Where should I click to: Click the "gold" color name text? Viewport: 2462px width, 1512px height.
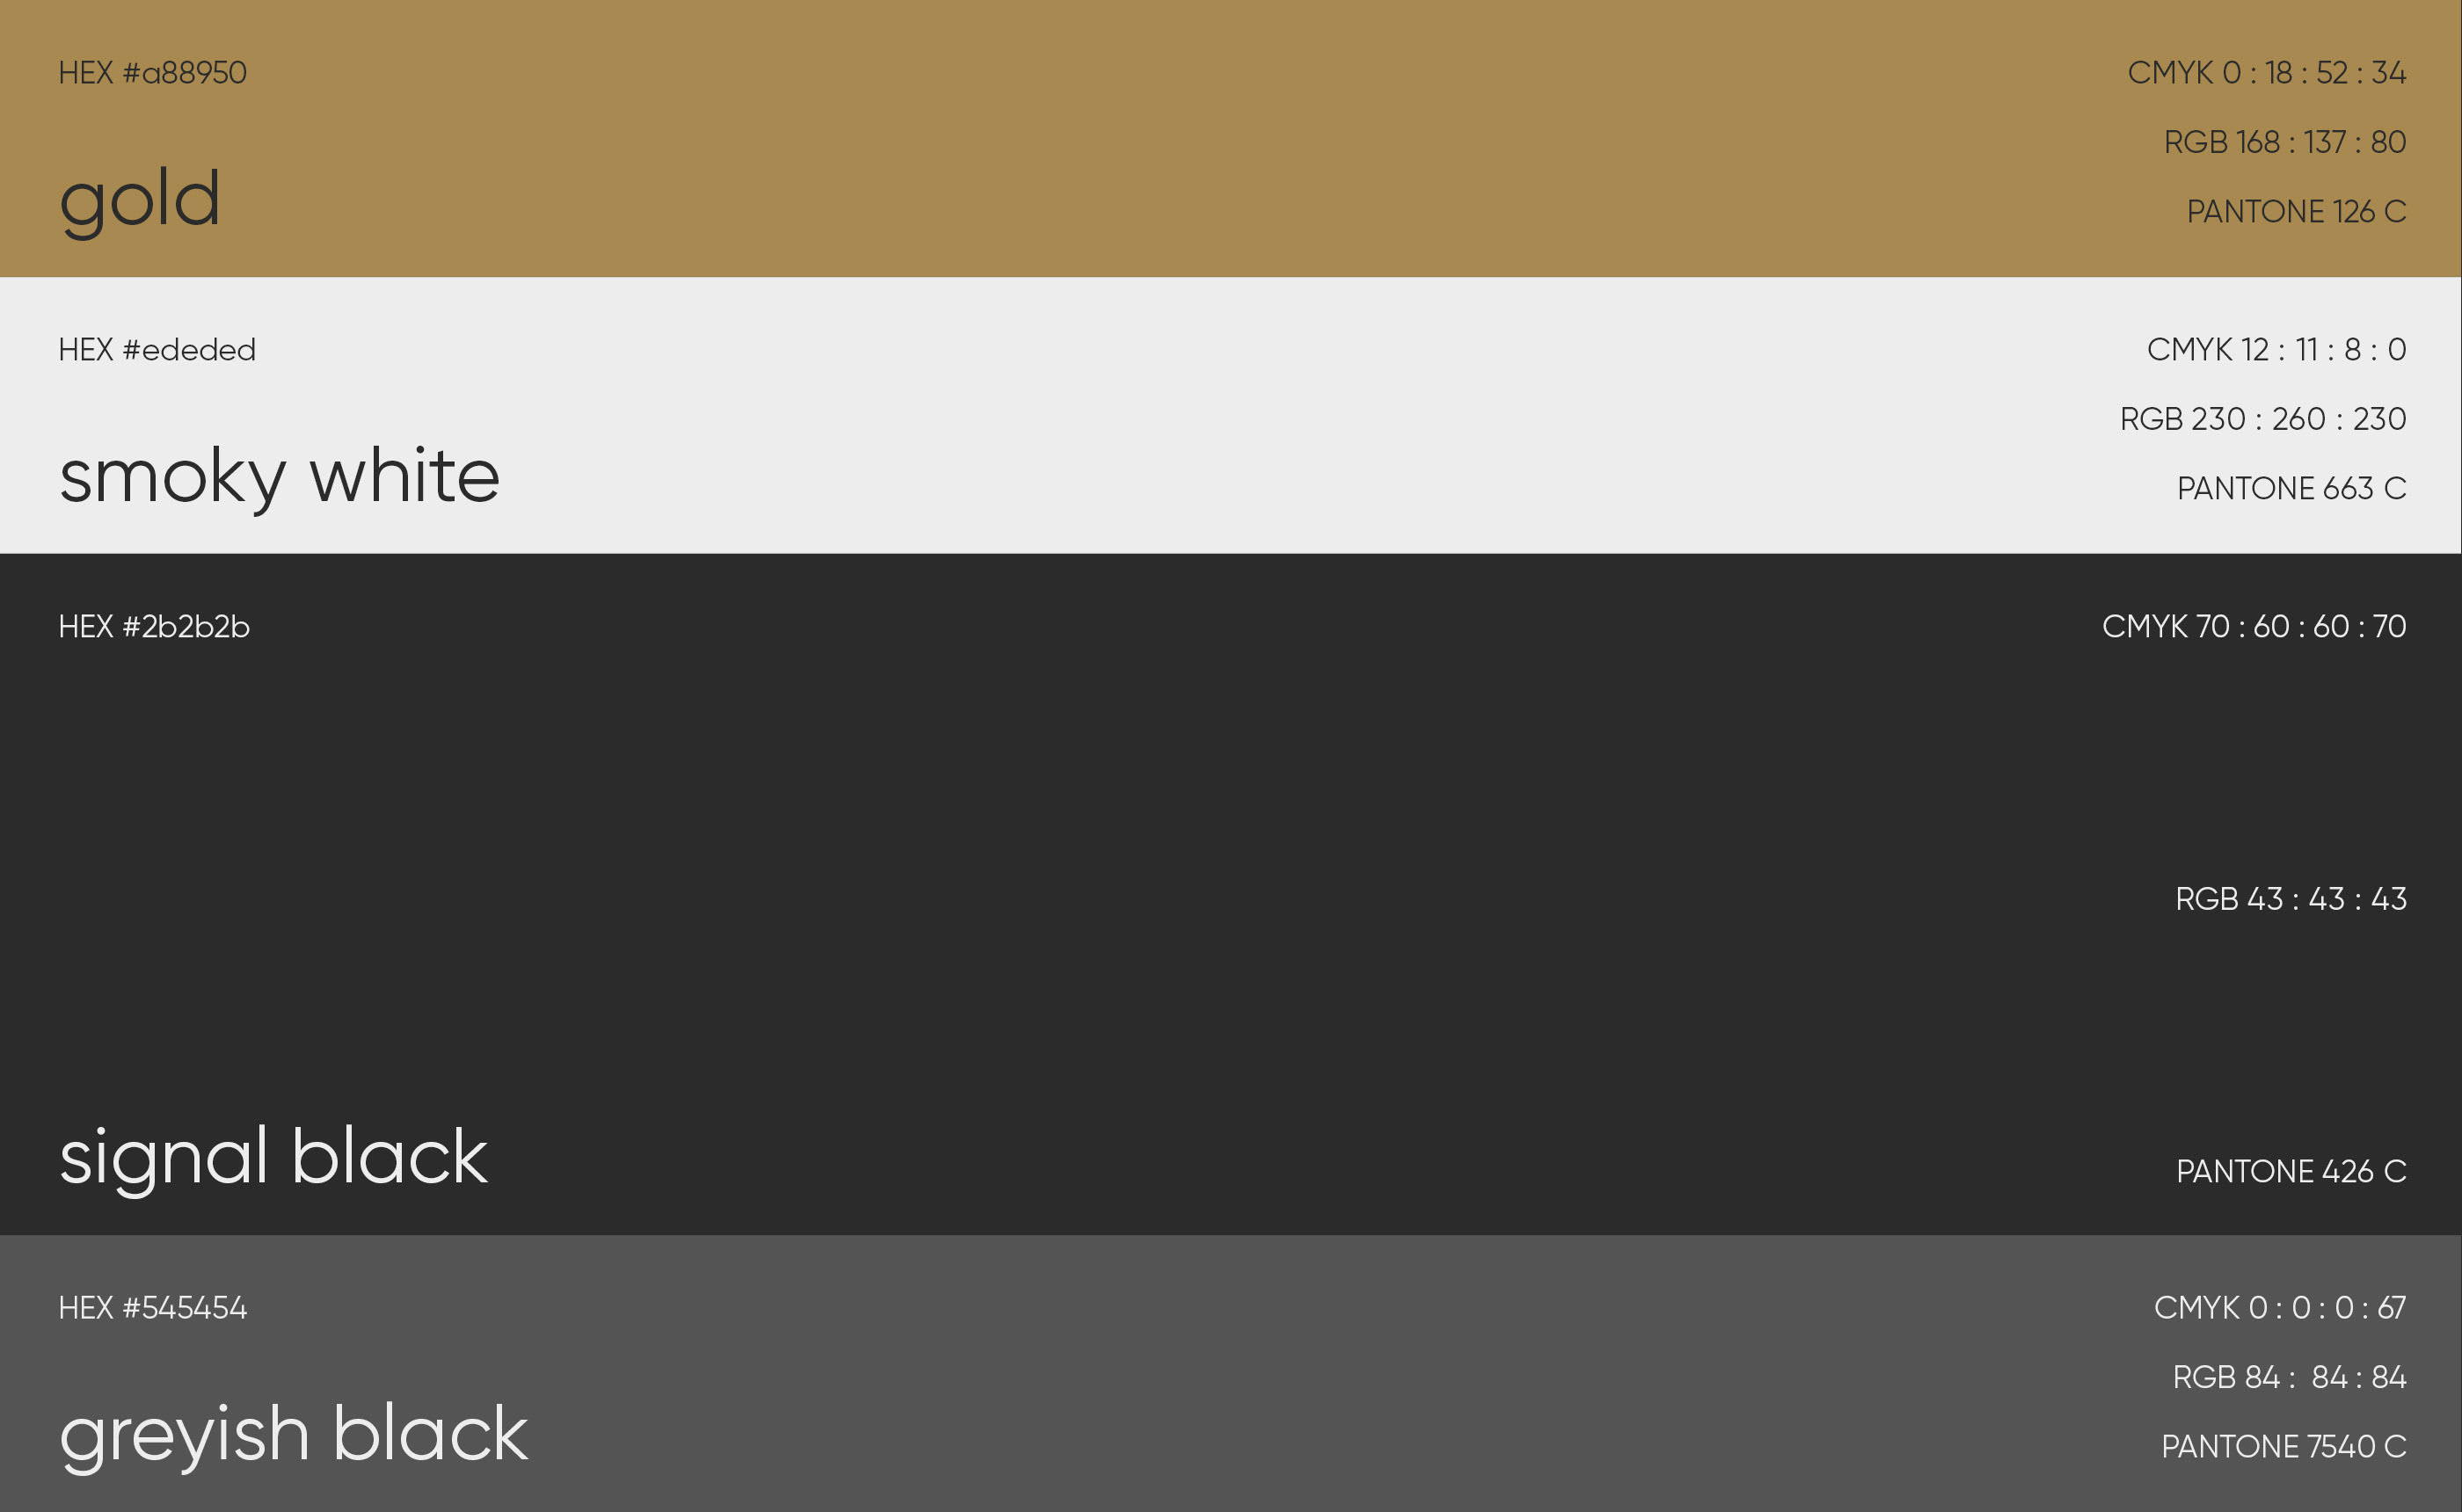[x=140, y=200]
